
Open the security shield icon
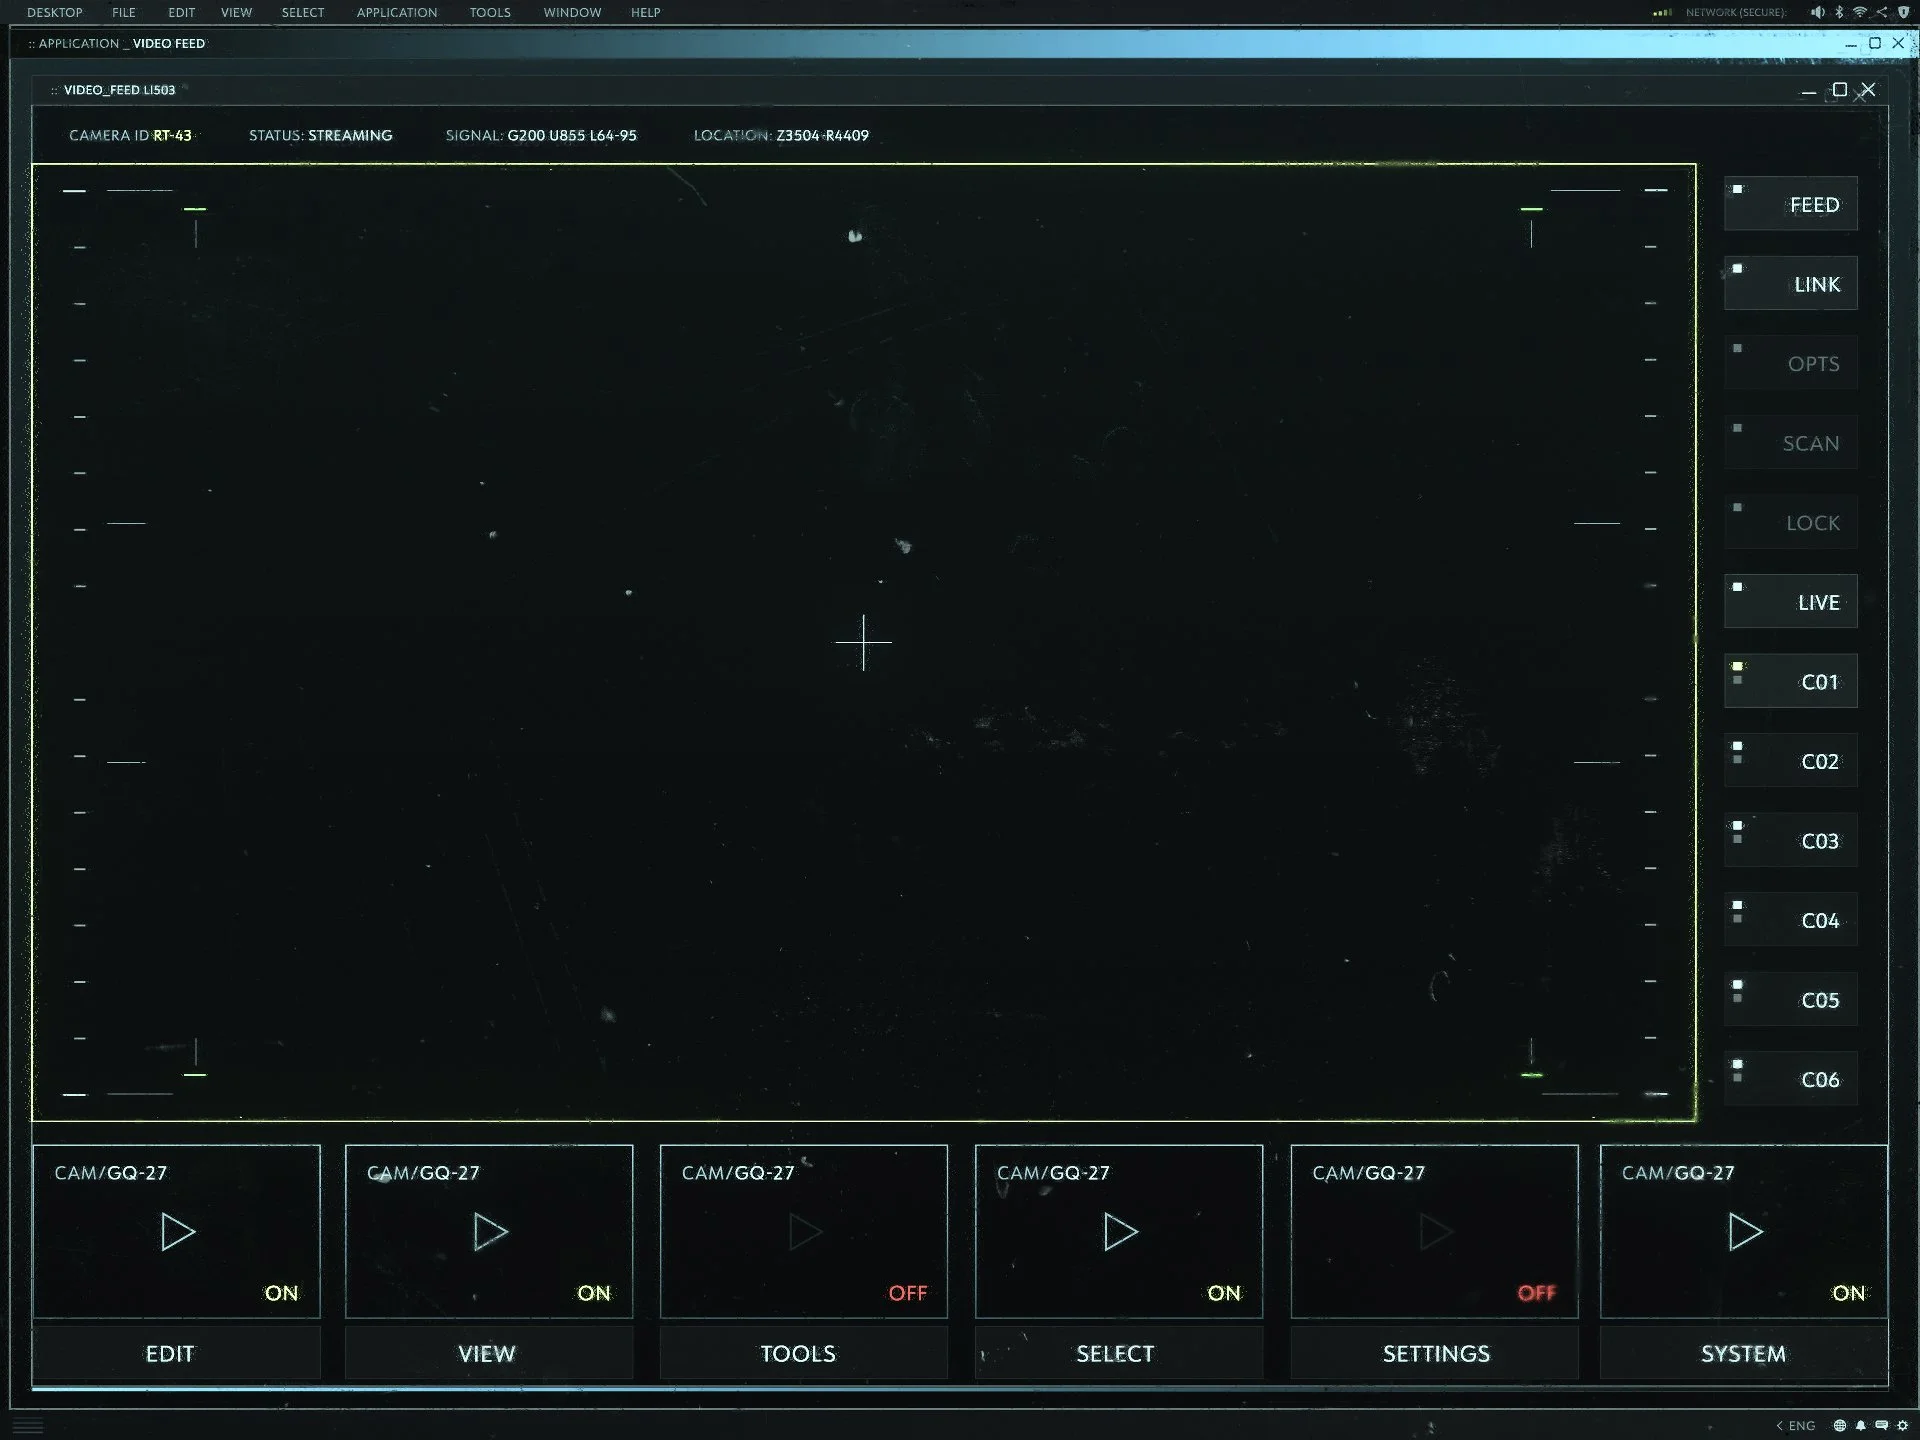pyautogui.click(x=1903, y=12)
